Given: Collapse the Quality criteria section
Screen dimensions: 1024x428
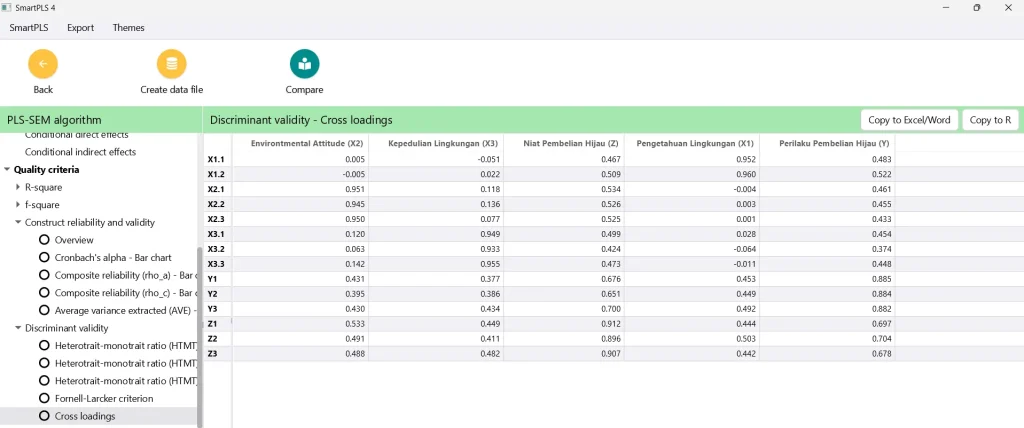Looking at the screenshot, I should tap(7, 169).
